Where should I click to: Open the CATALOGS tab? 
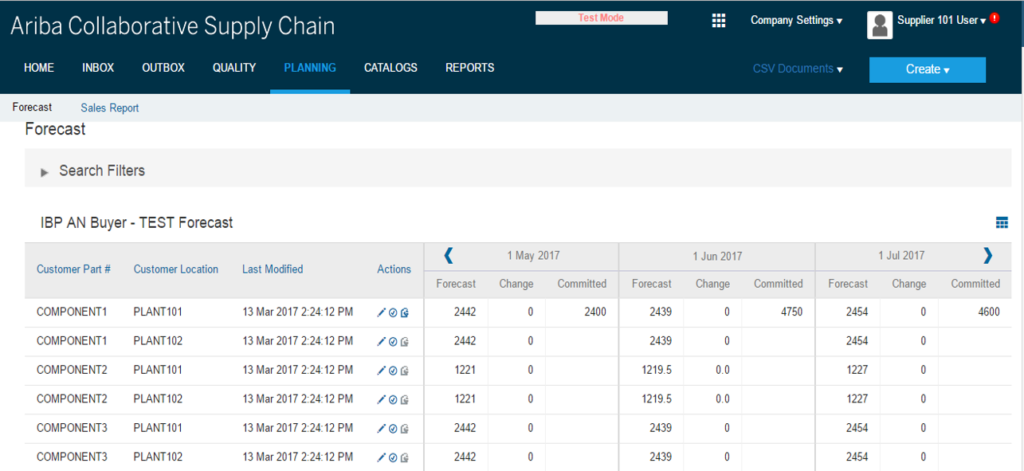pos(391,68)
